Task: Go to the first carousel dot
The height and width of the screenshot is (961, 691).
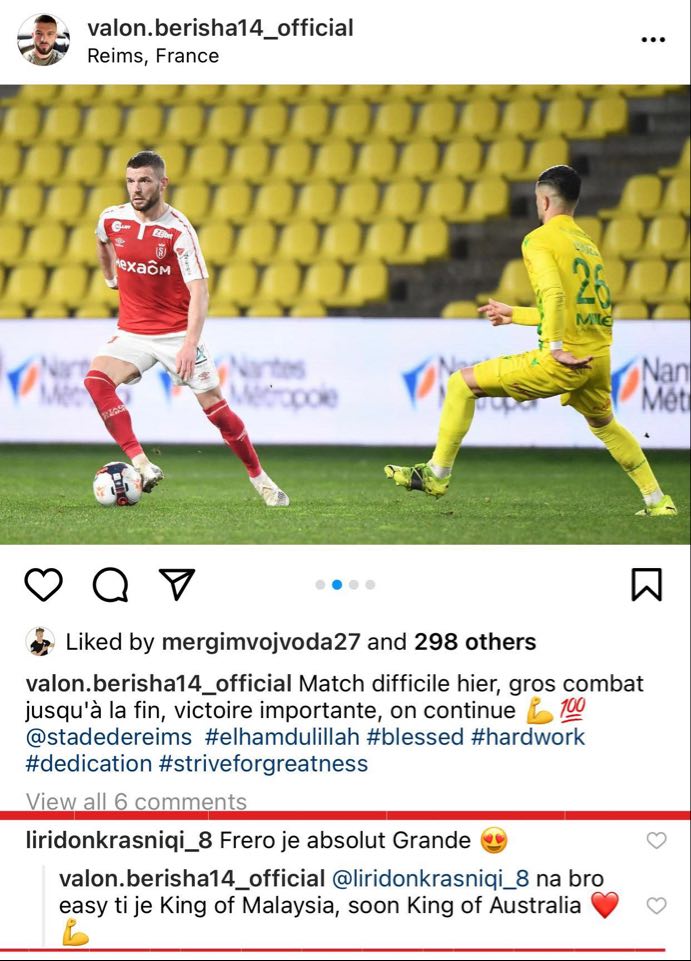Action: coord(320,585)
